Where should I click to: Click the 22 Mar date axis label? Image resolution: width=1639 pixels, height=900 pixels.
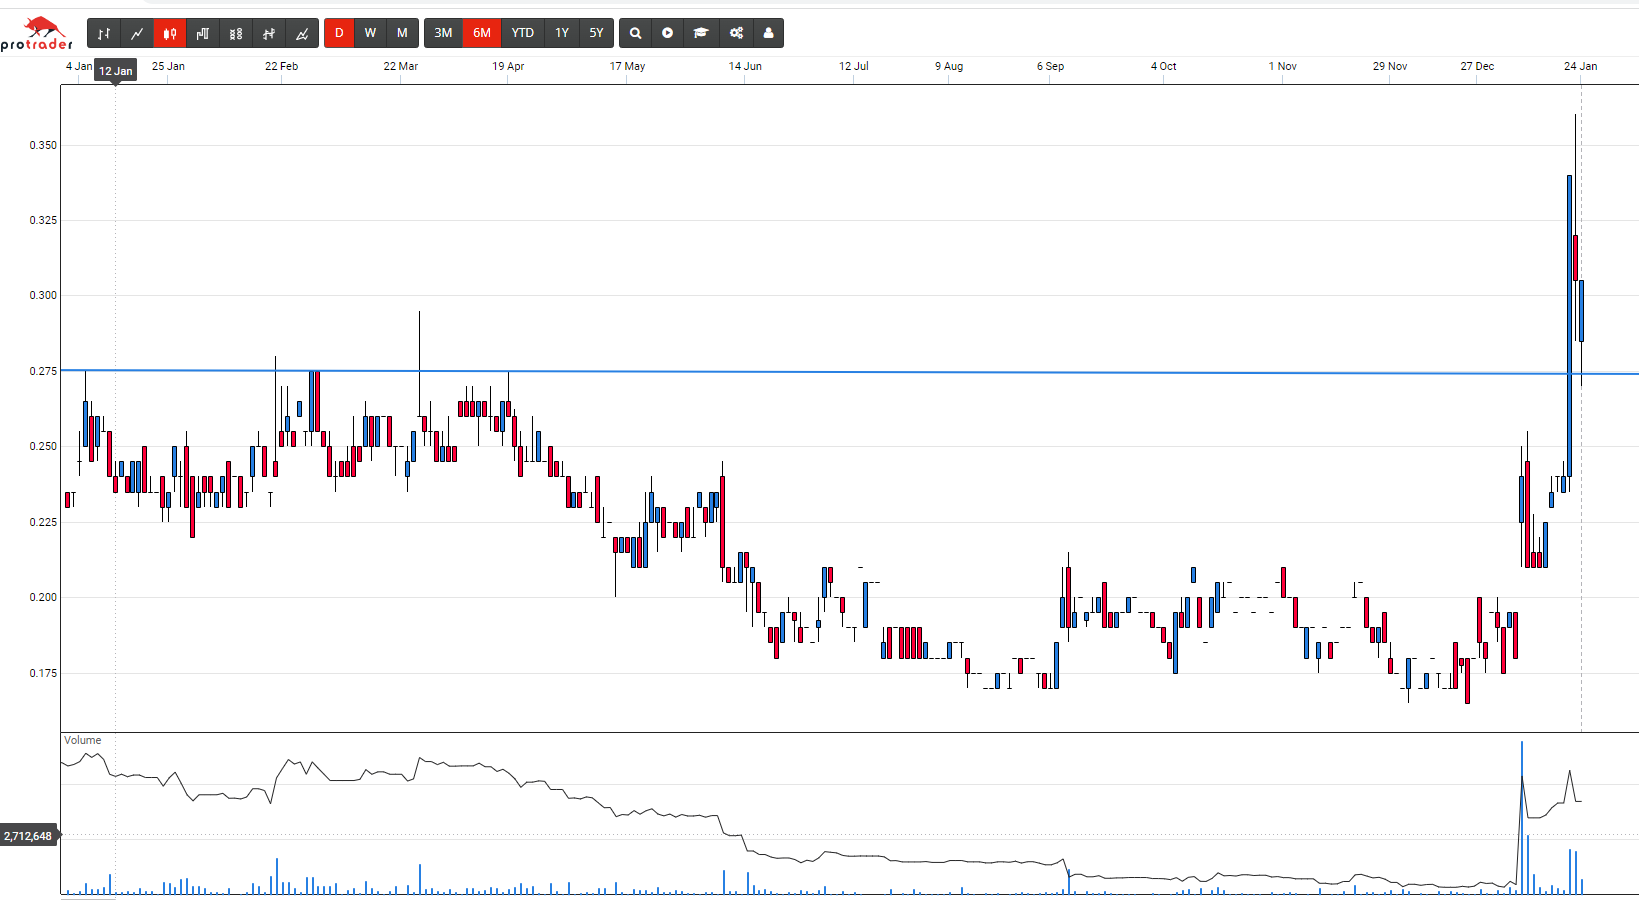point(401,66)
